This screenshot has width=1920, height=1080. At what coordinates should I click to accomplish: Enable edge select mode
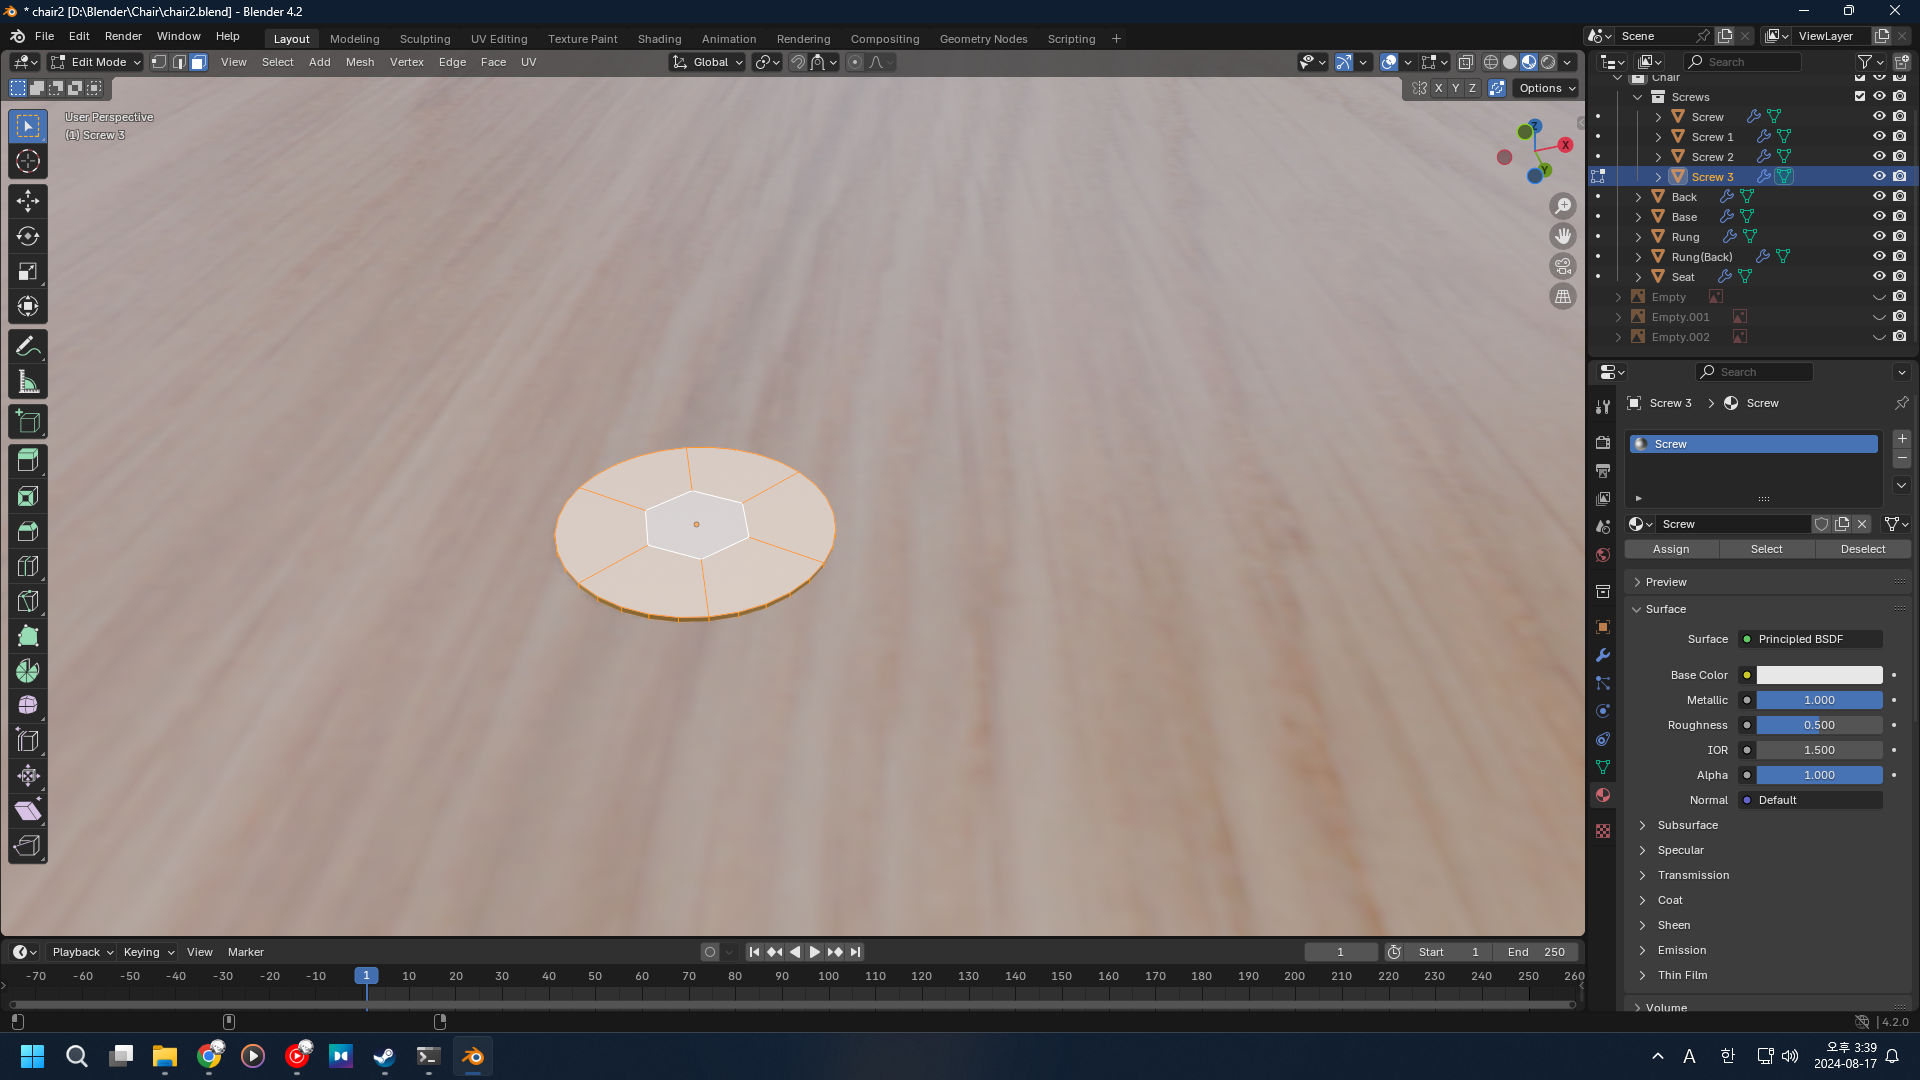click(179, 62)
